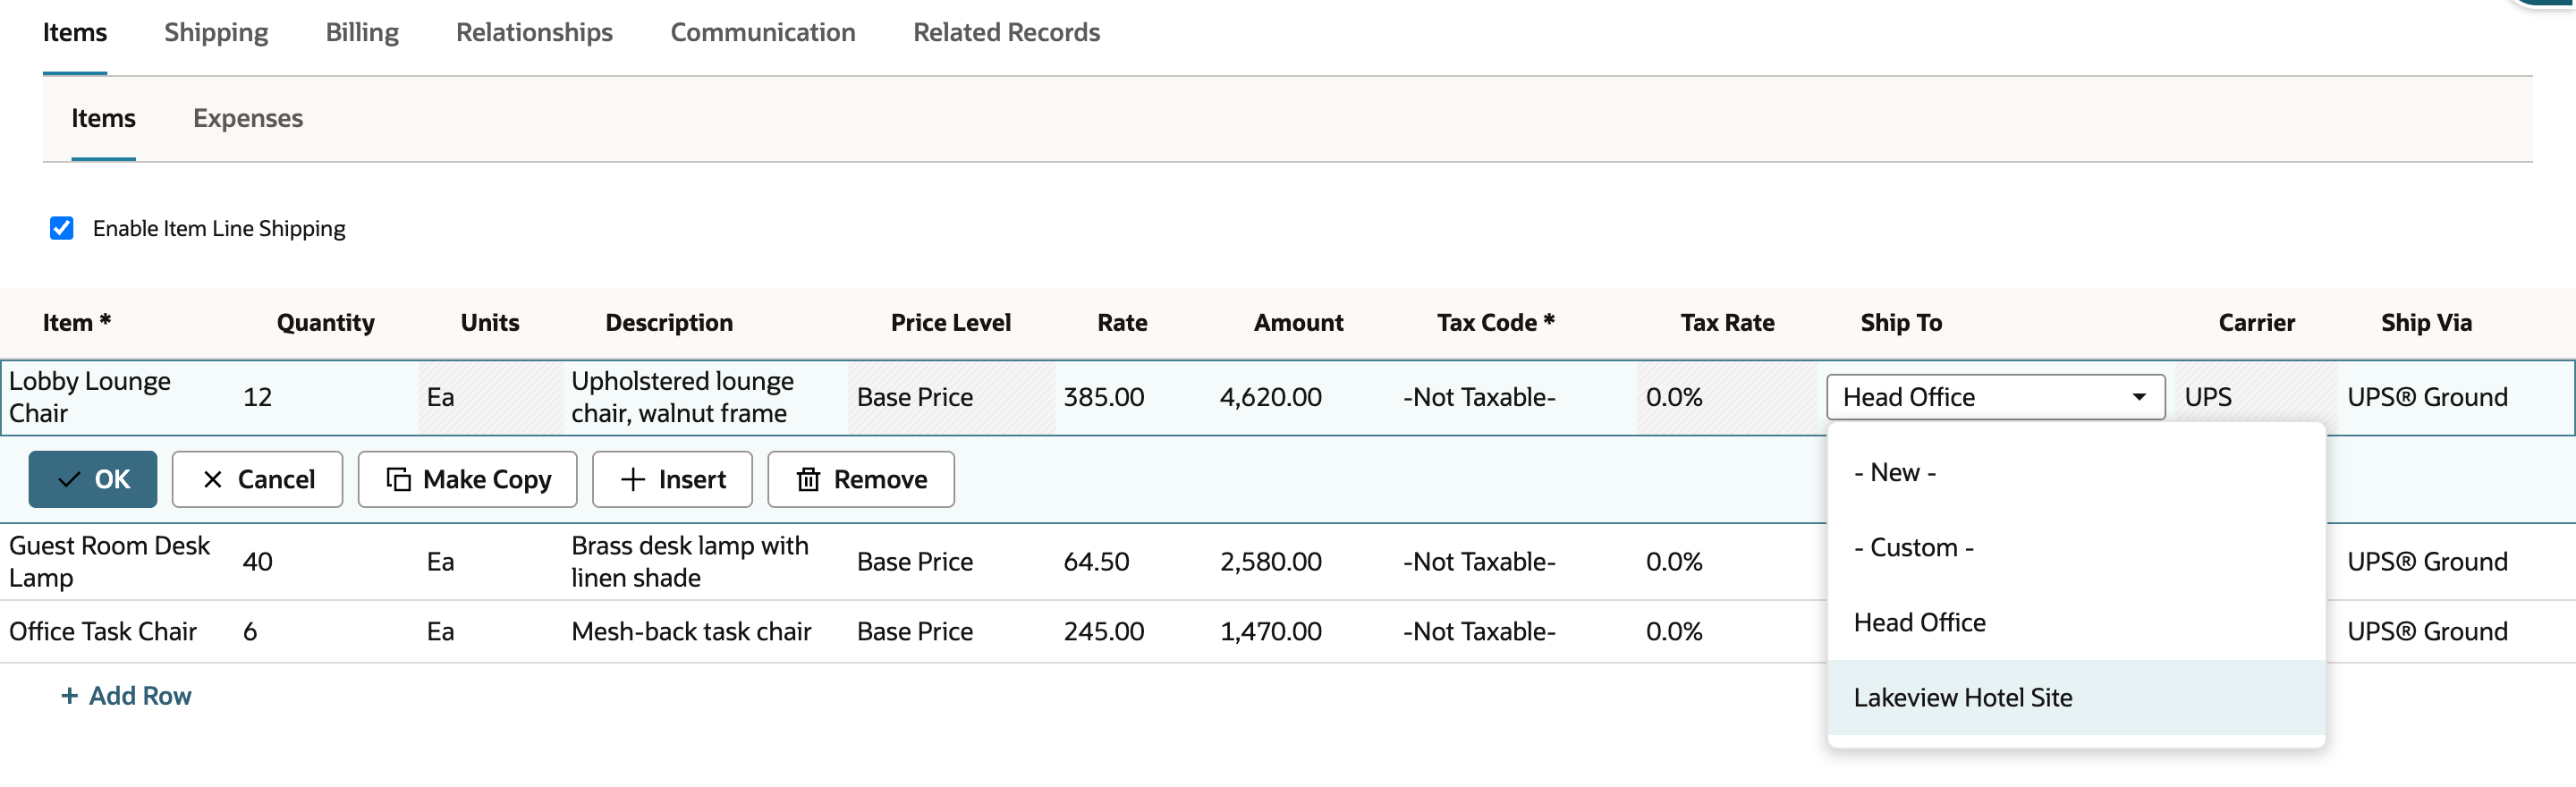Switch to the Expenses subtab
This screenshot has width=2576, height=787.
(248, 118)
